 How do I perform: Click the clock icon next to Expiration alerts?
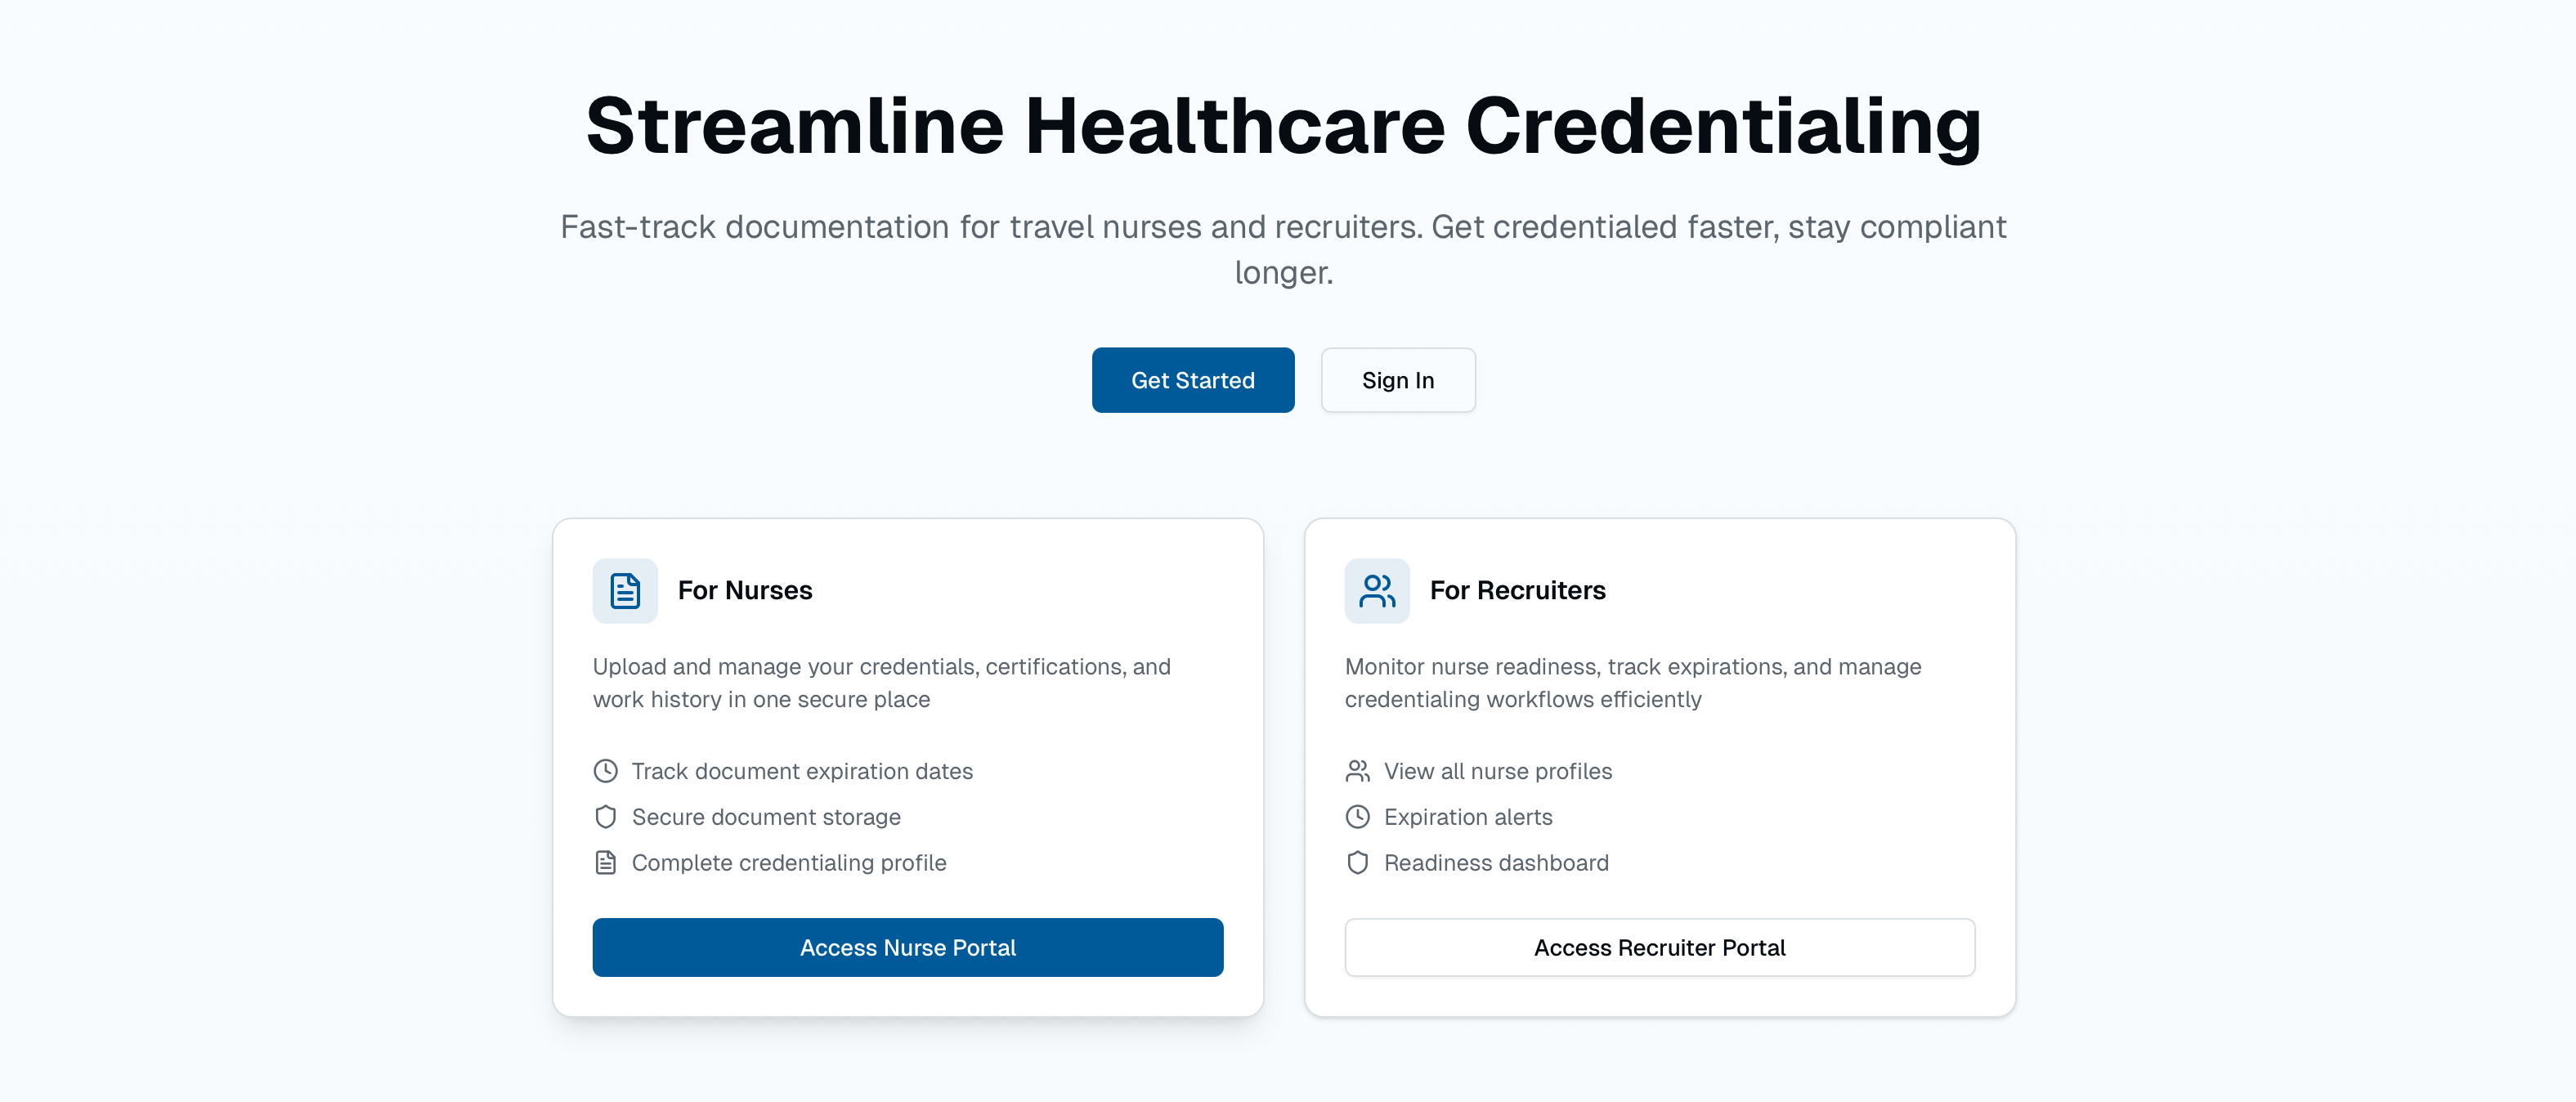coord(1357,817)
